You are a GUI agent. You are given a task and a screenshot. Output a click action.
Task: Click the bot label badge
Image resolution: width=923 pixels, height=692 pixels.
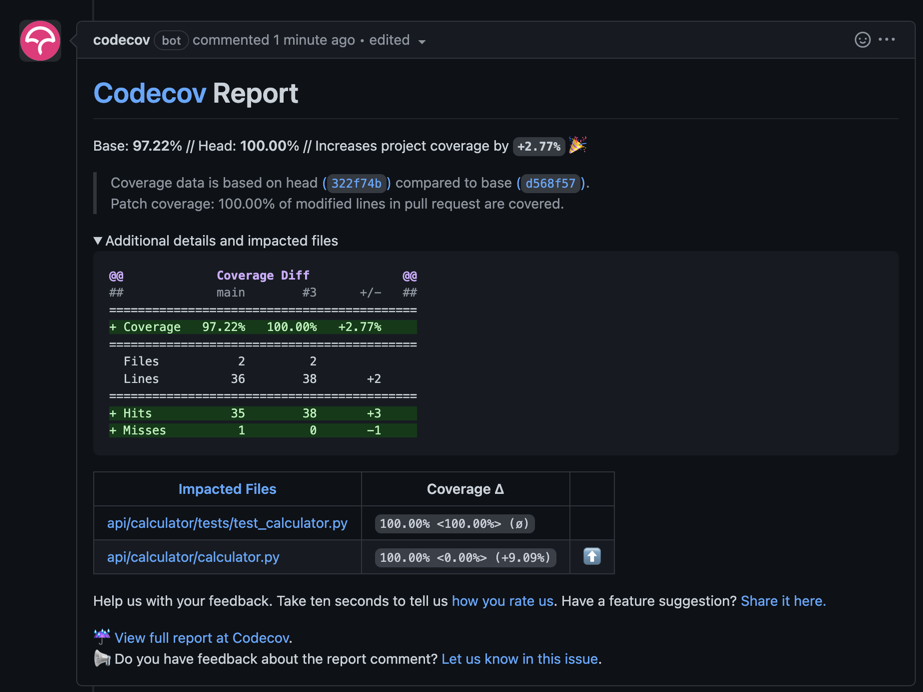(171, 41)
